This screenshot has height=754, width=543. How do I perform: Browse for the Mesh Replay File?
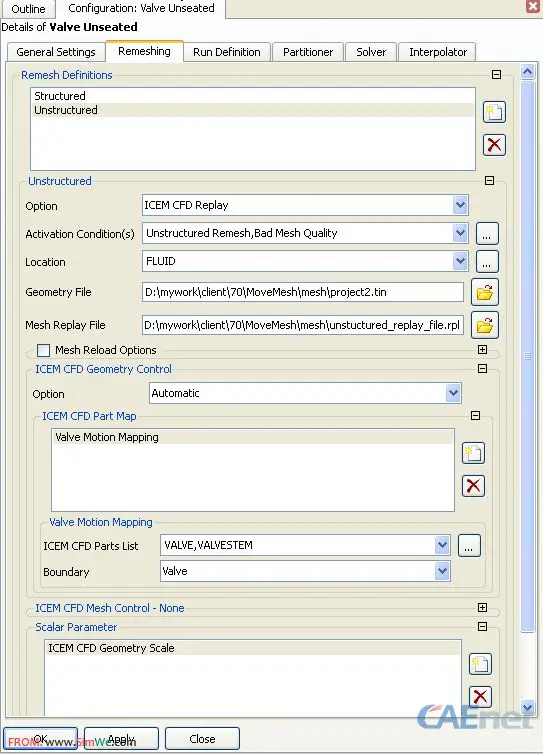(x=485, y=326)
